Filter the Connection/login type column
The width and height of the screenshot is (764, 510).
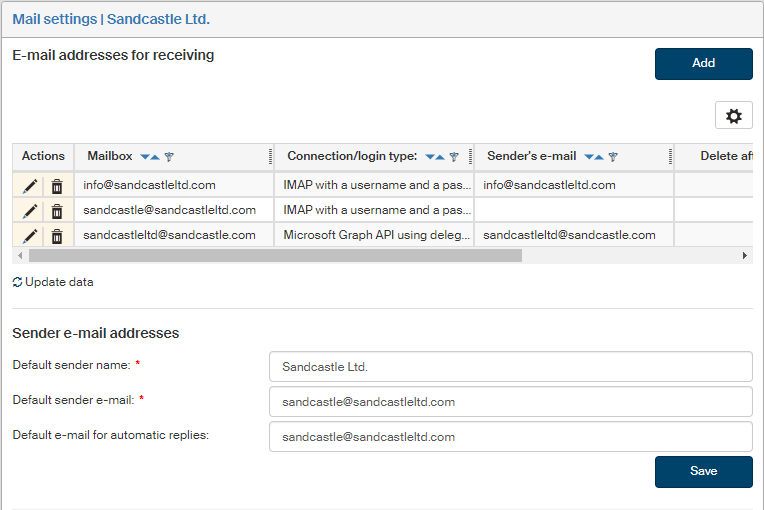[454, 157]
